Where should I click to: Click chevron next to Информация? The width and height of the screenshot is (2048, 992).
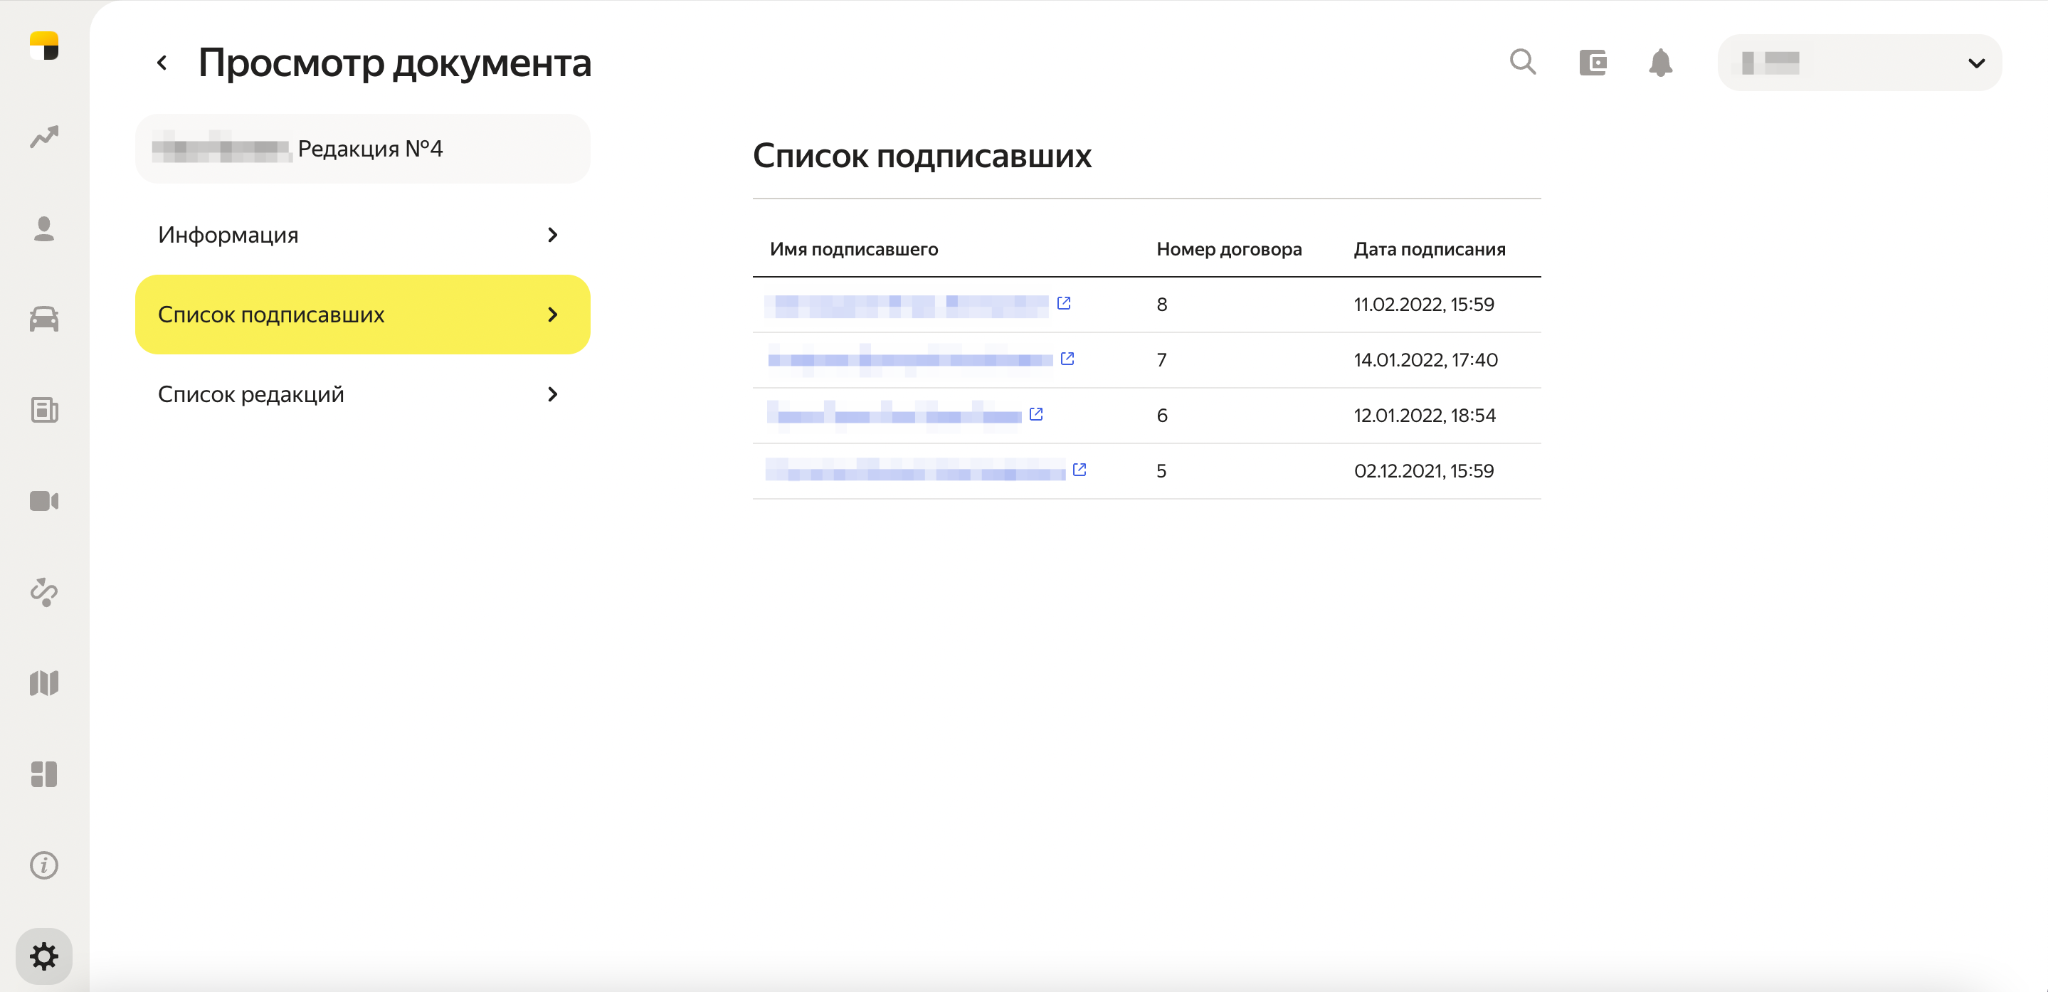click(x=553, y=235)
